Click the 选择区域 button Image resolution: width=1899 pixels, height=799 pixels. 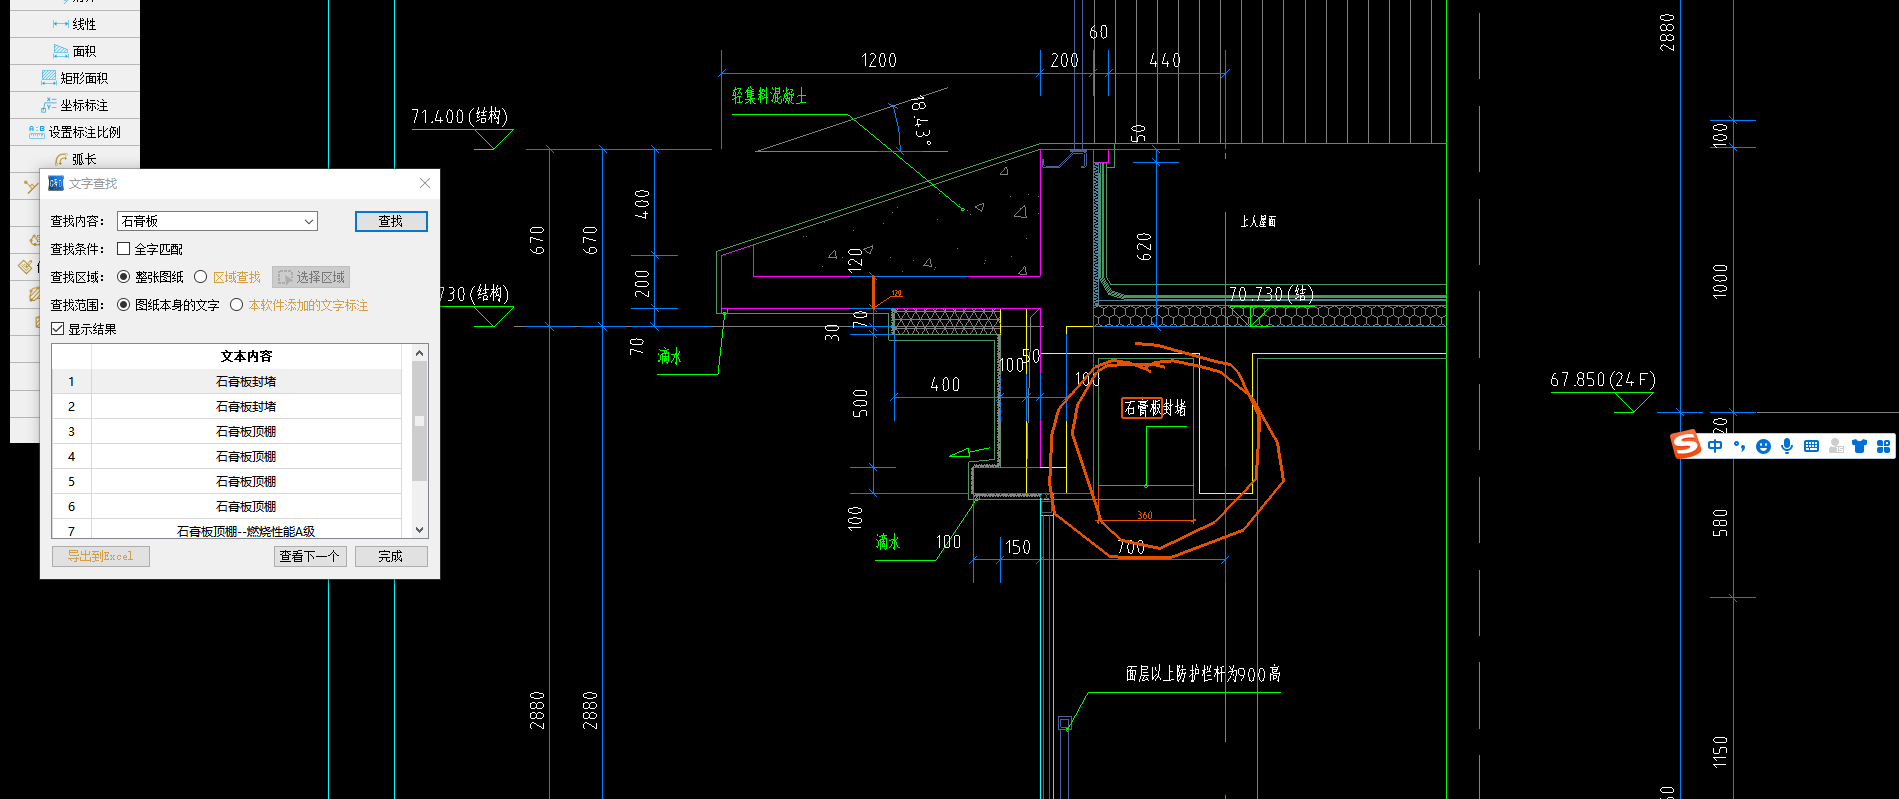click(311, 277)
